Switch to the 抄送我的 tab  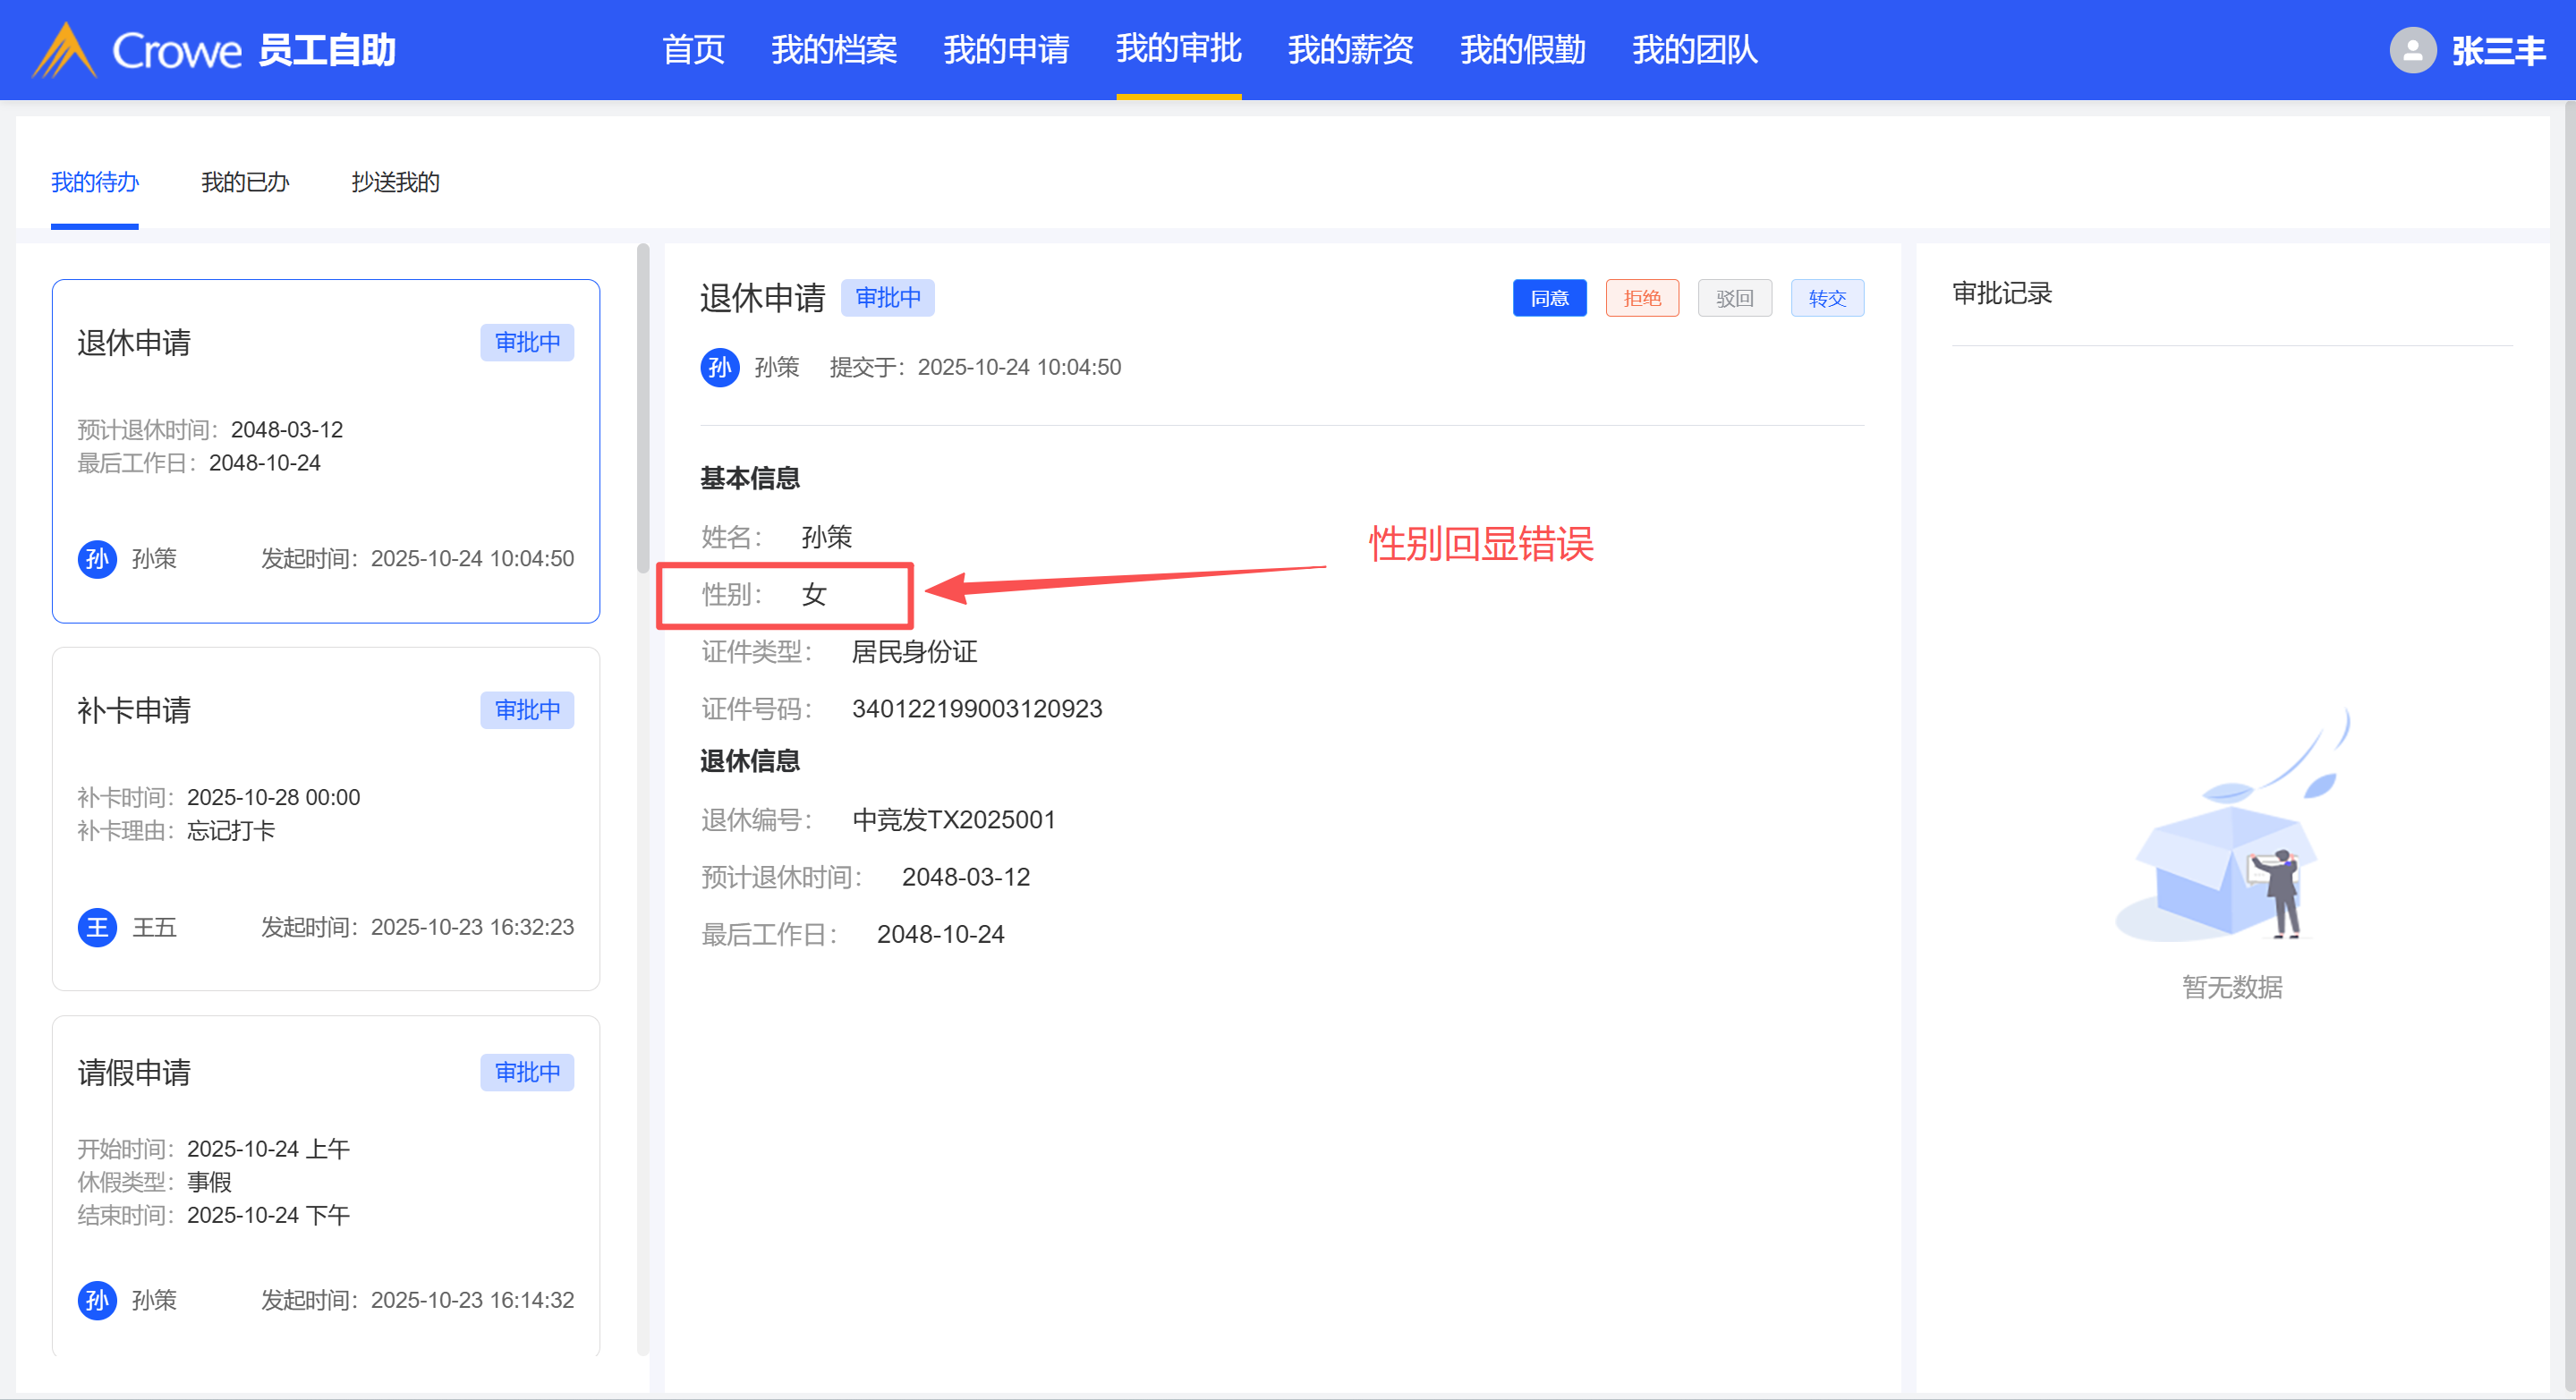(395, 182)
